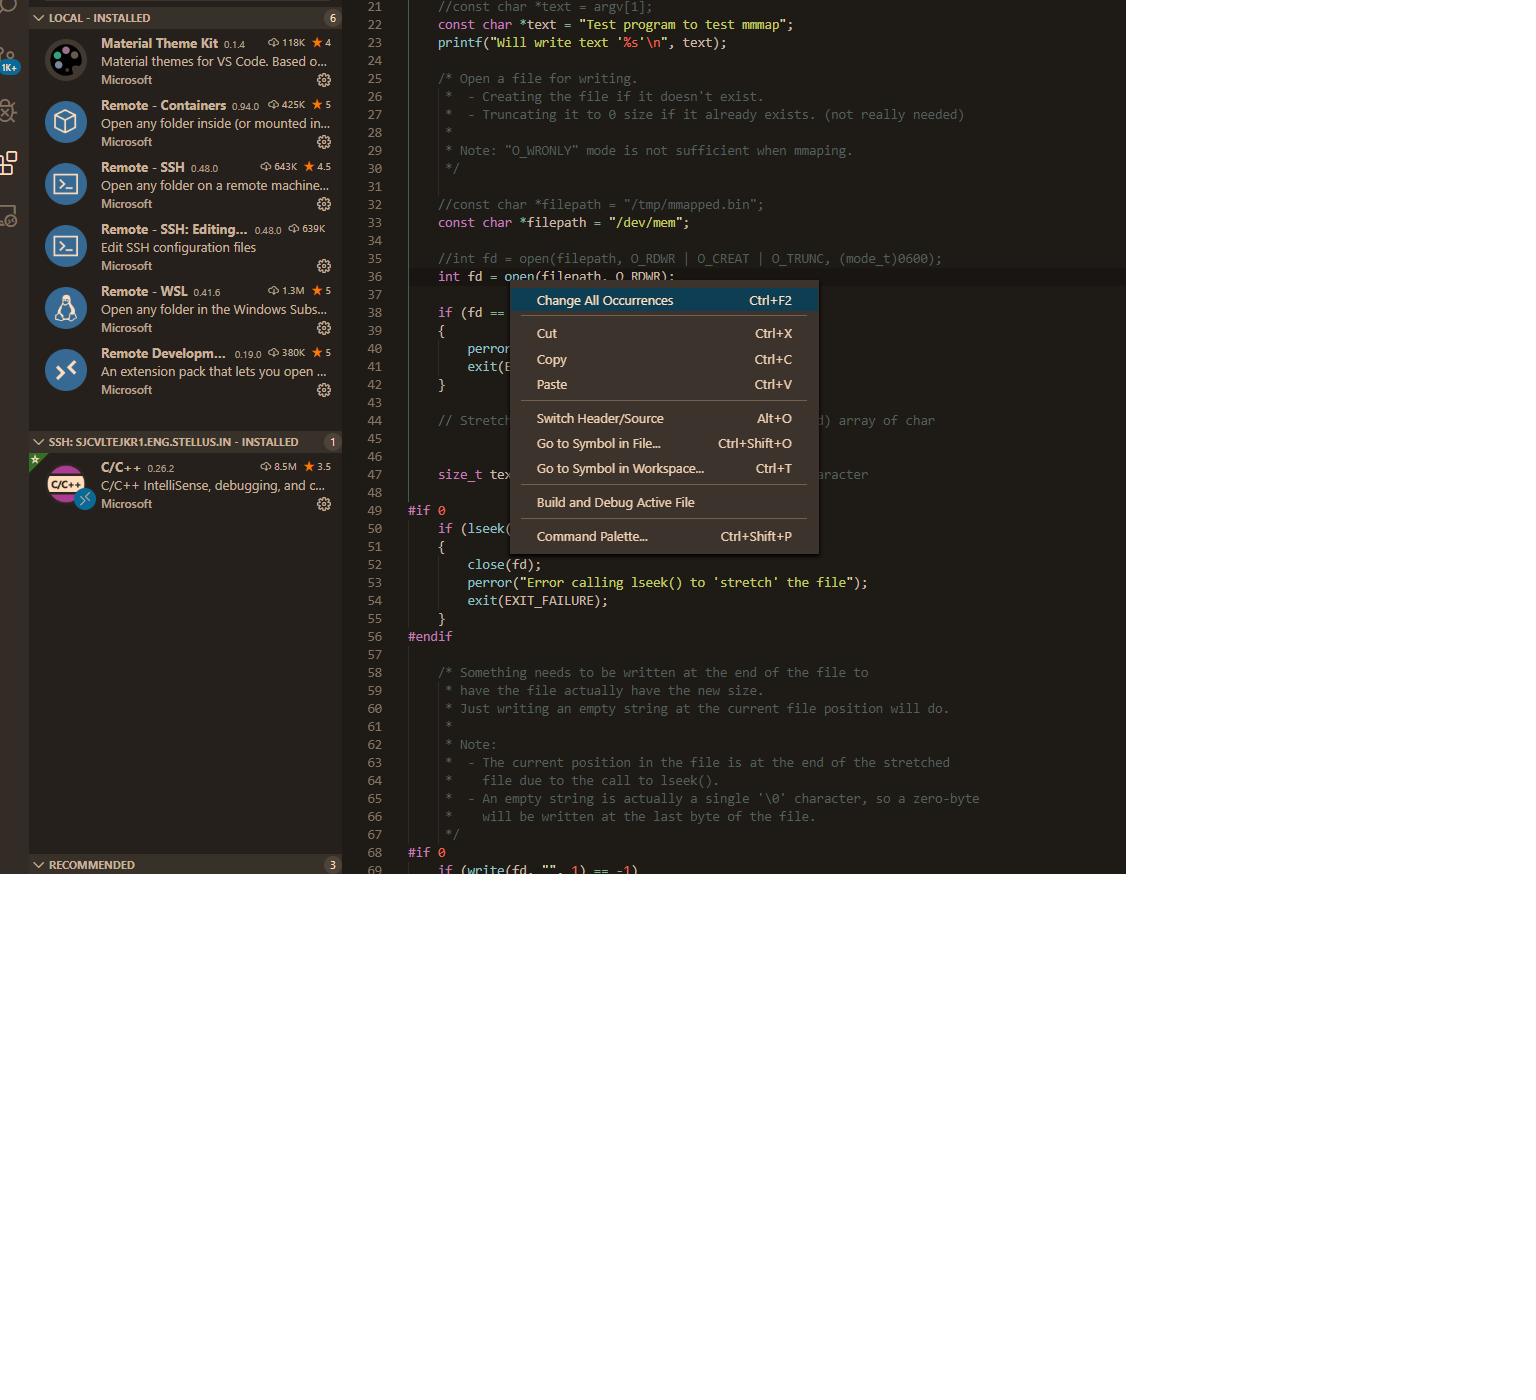Choose Go to Symbol in Workspace
This screenshot has height=1400, width=1536.
click(x=620, y=468)
